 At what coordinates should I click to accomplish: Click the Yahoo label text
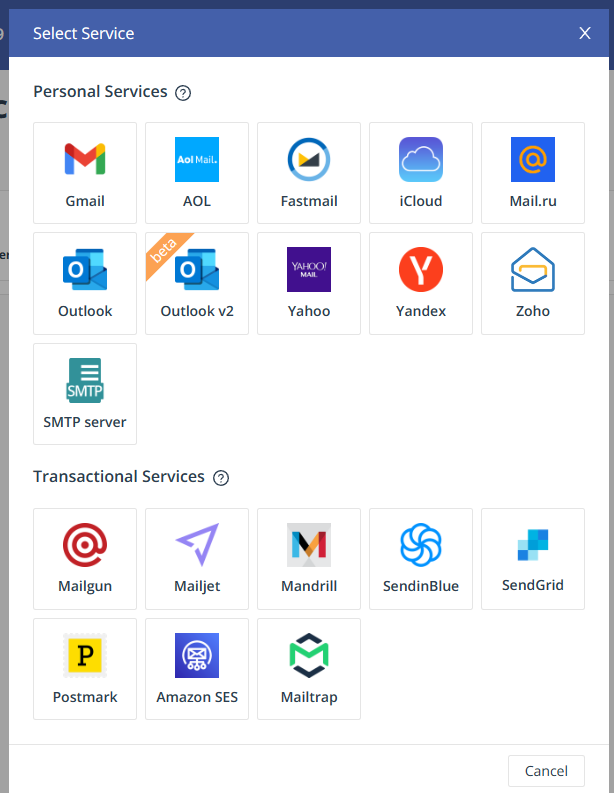pyautogui.click(x=309, y=311)
